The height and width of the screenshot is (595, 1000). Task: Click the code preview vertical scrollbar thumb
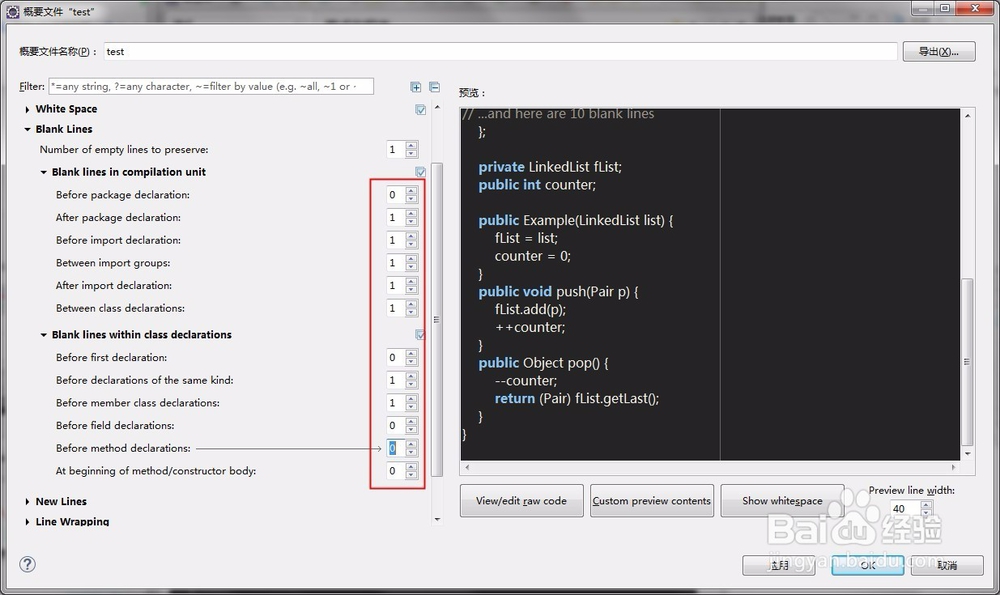(967, 362)
